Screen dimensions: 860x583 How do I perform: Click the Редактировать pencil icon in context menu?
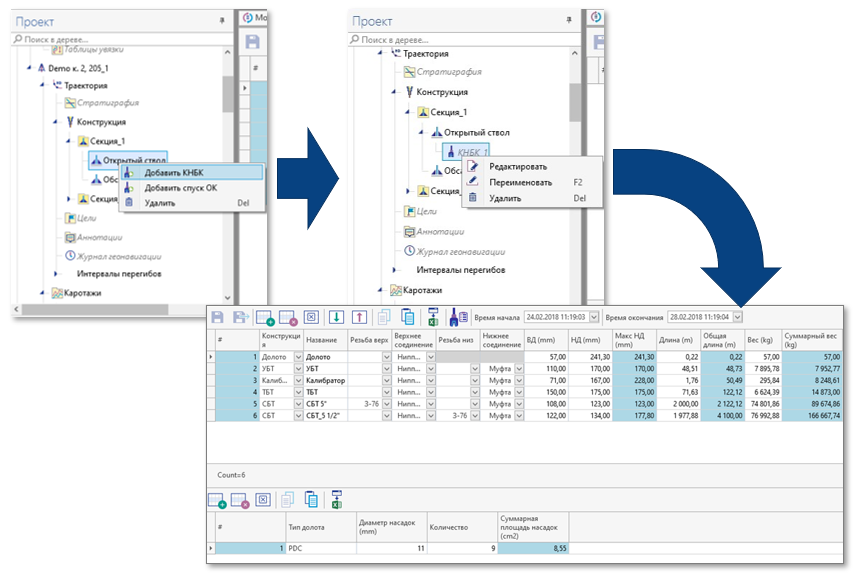pos(472,166)
